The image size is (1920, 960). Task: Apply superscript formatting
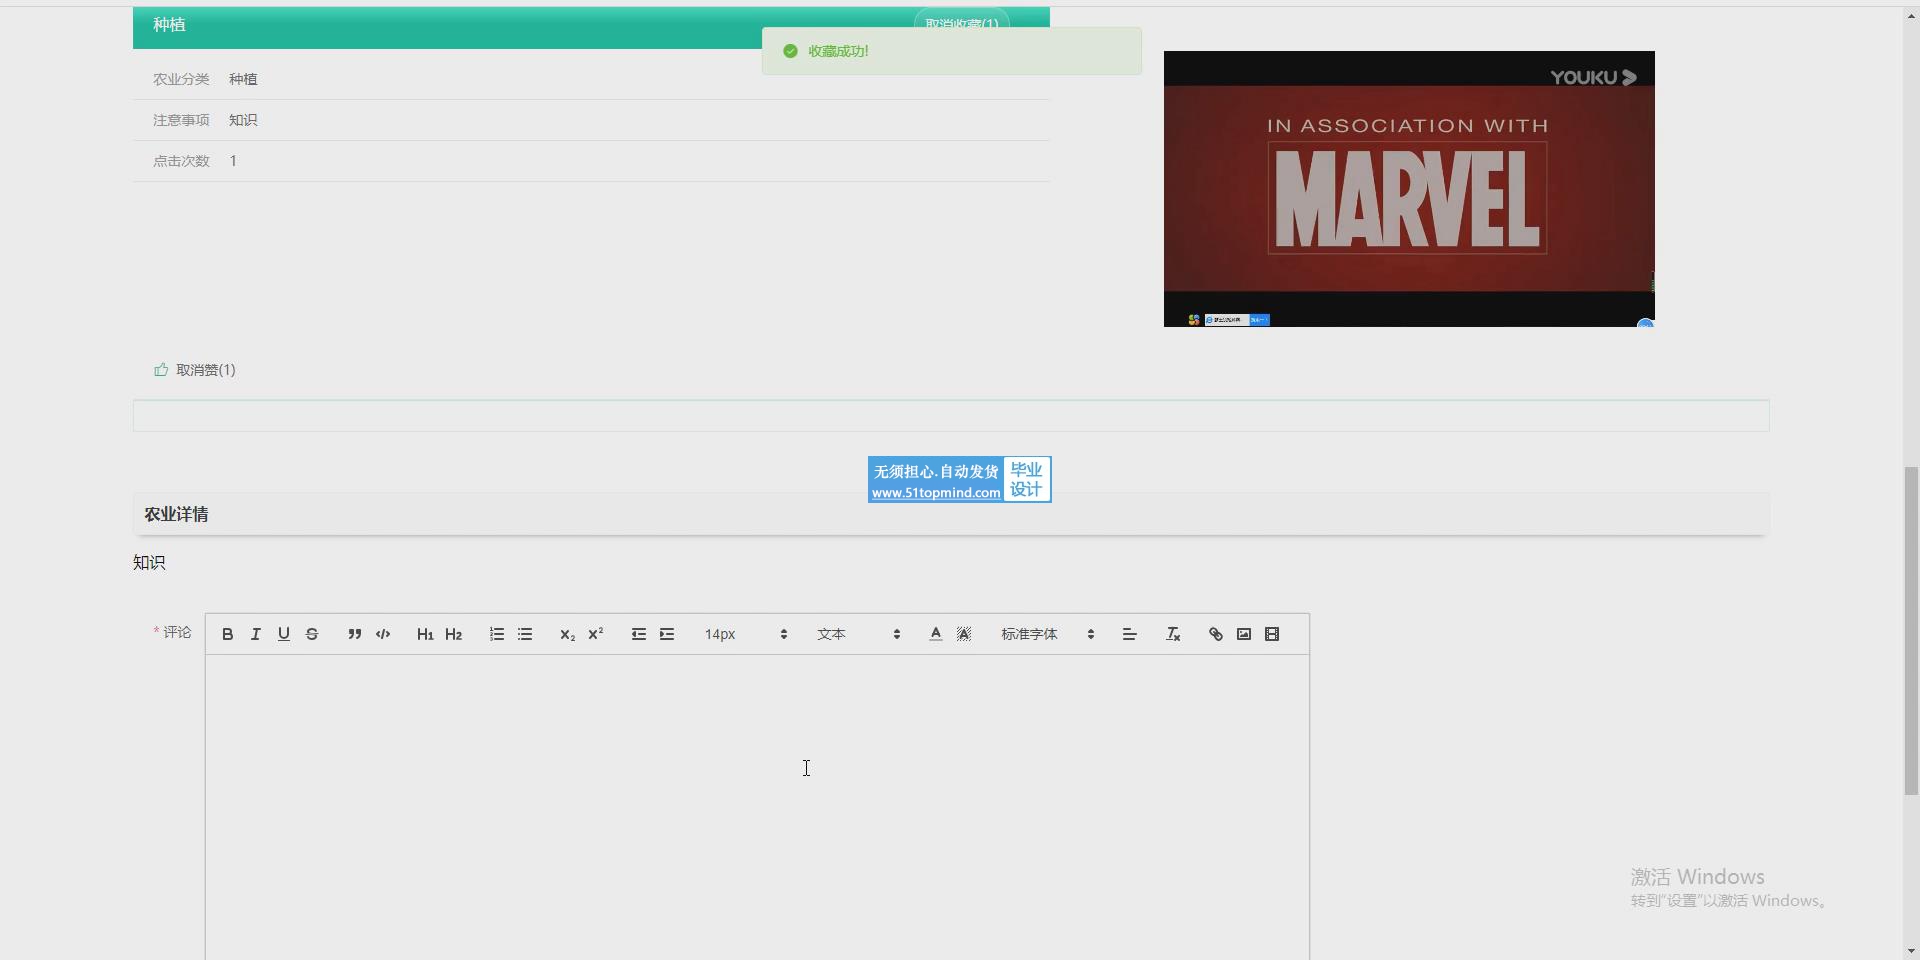(x=596, y=634)
